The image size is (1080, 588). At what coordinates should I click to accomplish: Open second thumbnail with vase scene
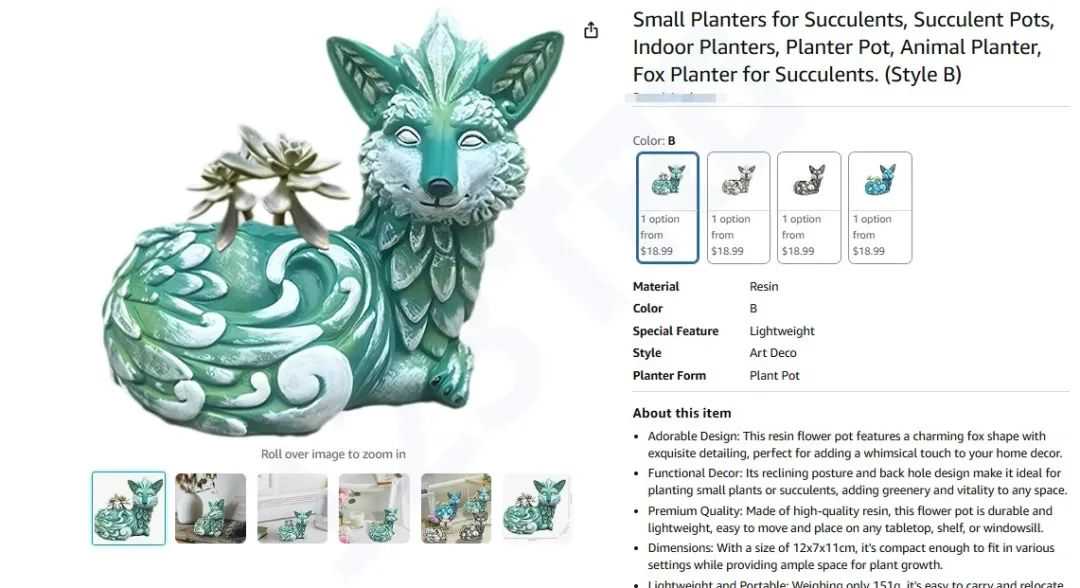210,508
